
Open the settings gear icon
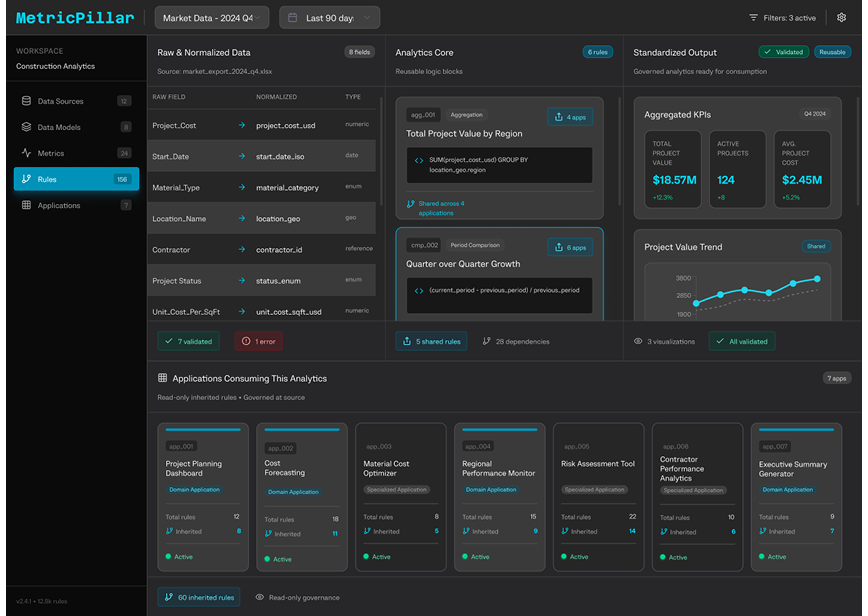point(841,18)
